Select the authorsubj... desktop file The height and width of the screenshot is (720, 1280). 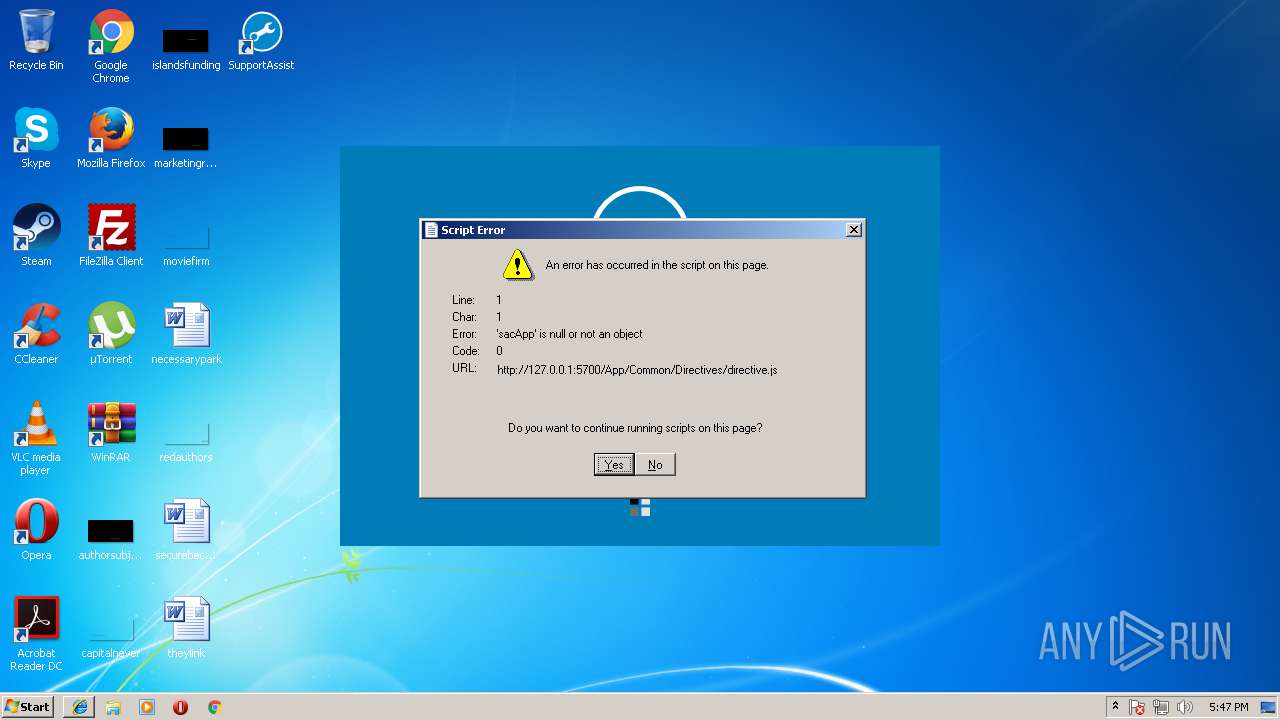(111, 540)
